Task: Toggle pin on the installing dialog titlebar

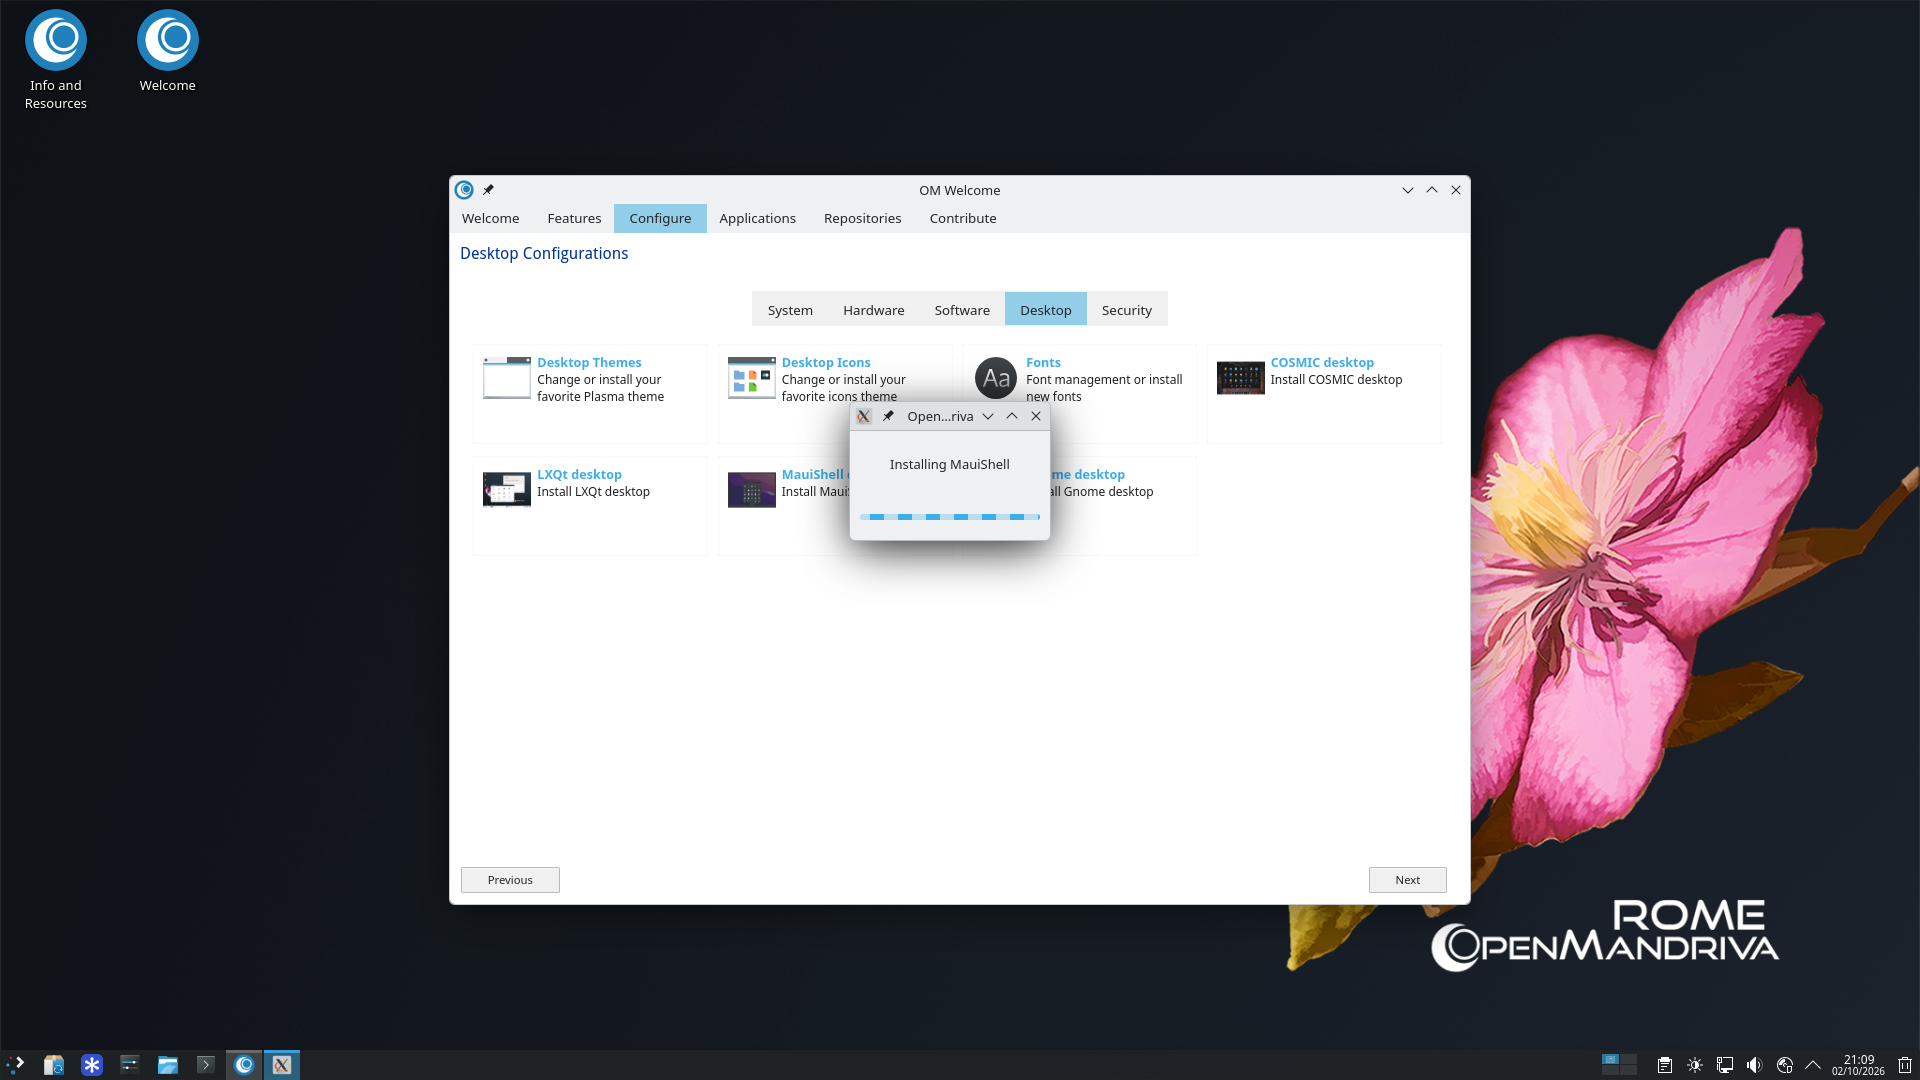Action: tap(888, 416)
